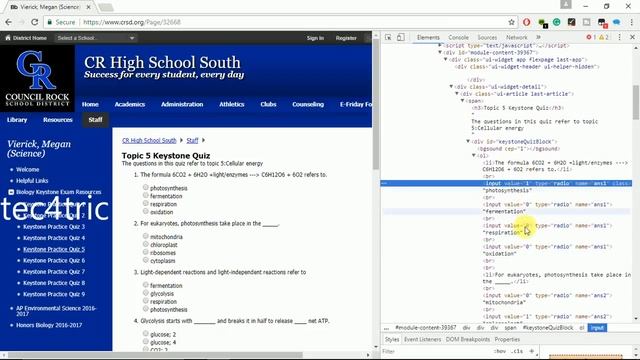Switch to DevTools Sources tab
This screenshot has width=640, height=360.
(x=487, y=37)
